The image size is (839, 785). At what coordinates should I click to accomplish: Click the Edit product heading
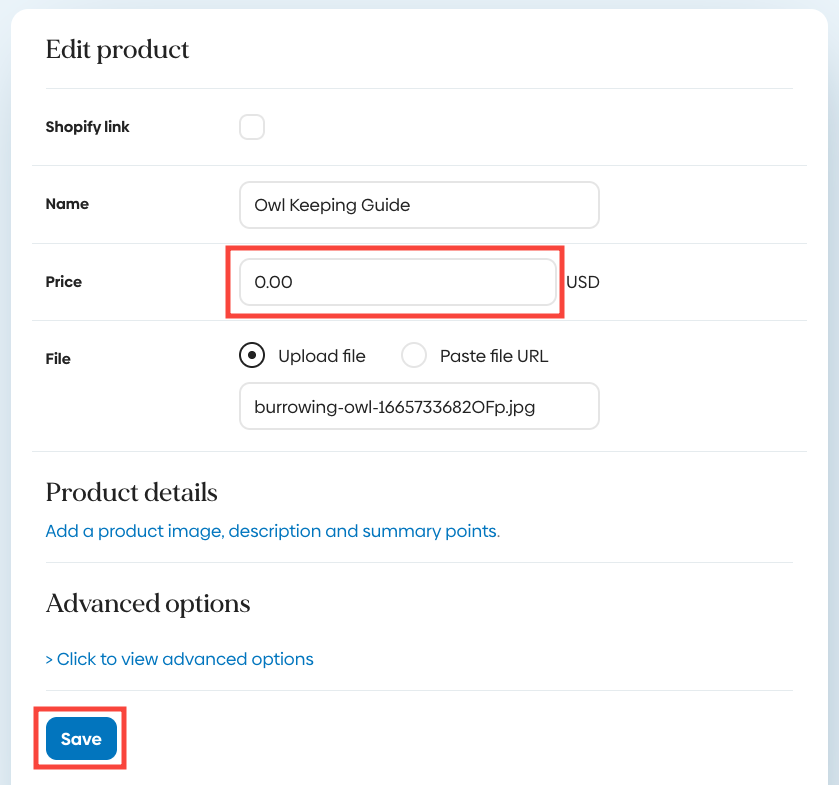tap(117, 49)
